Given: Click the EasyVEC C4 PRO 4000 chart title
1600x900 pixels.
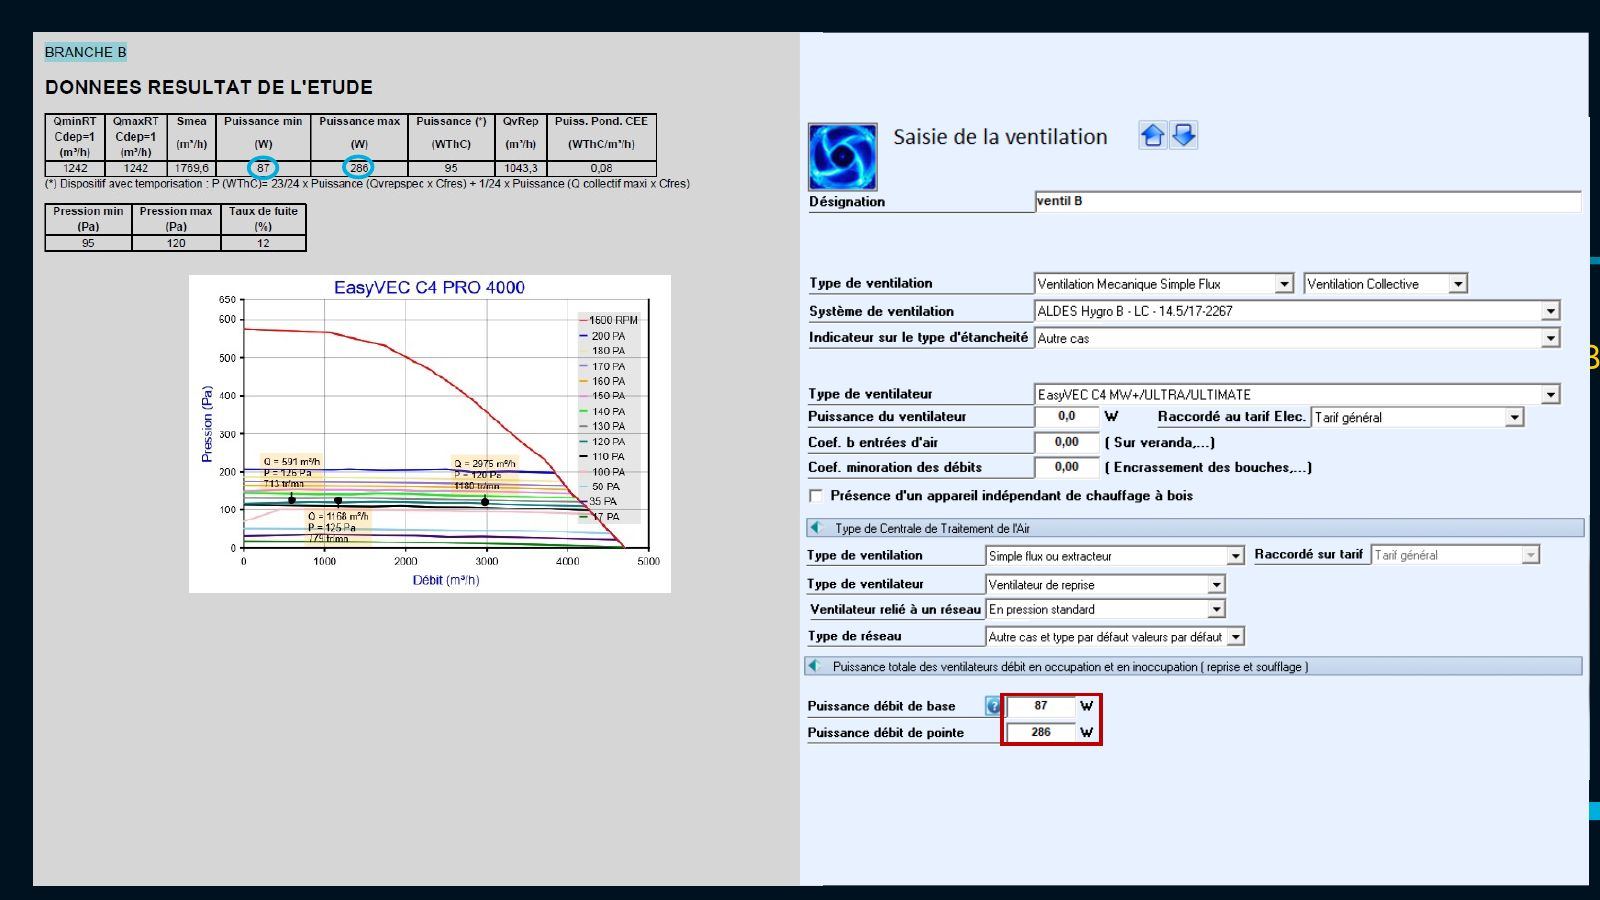Looking at the screenshot, I should pyautogui.click(x=429, y=288).
